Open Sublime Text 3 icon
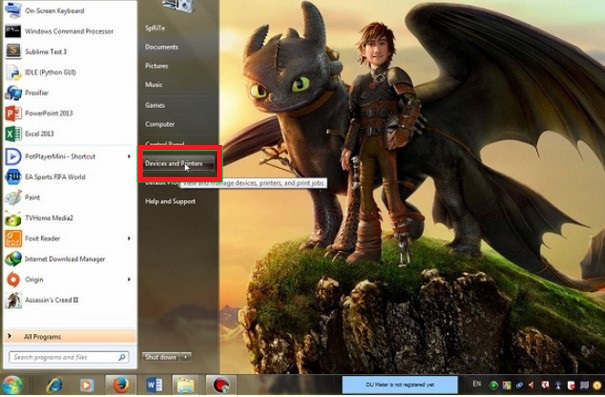Image resolution: width=605 pixels, height=397 pixels. pyautogui.click(x=13, y=51)
